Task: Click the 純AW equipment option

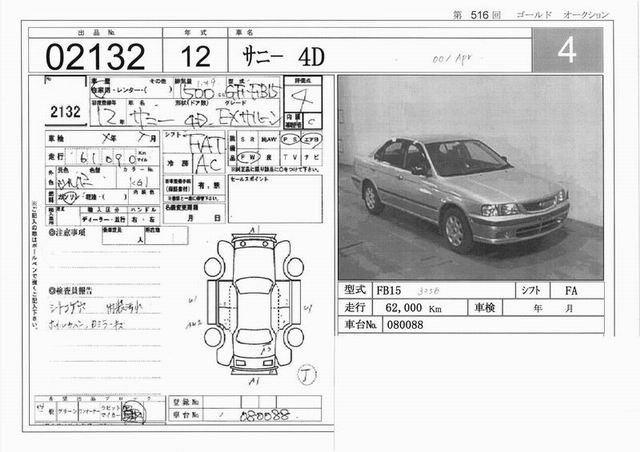Action: (x=269, y=140)
